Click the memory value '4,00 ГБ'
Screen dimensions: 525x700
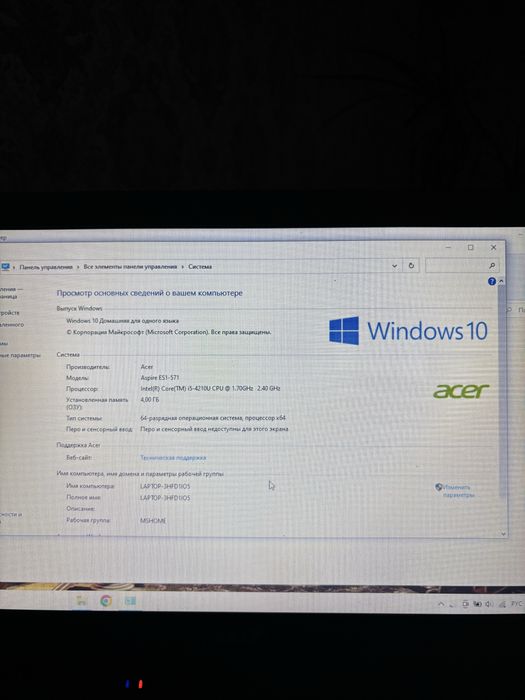pos(150,400)
